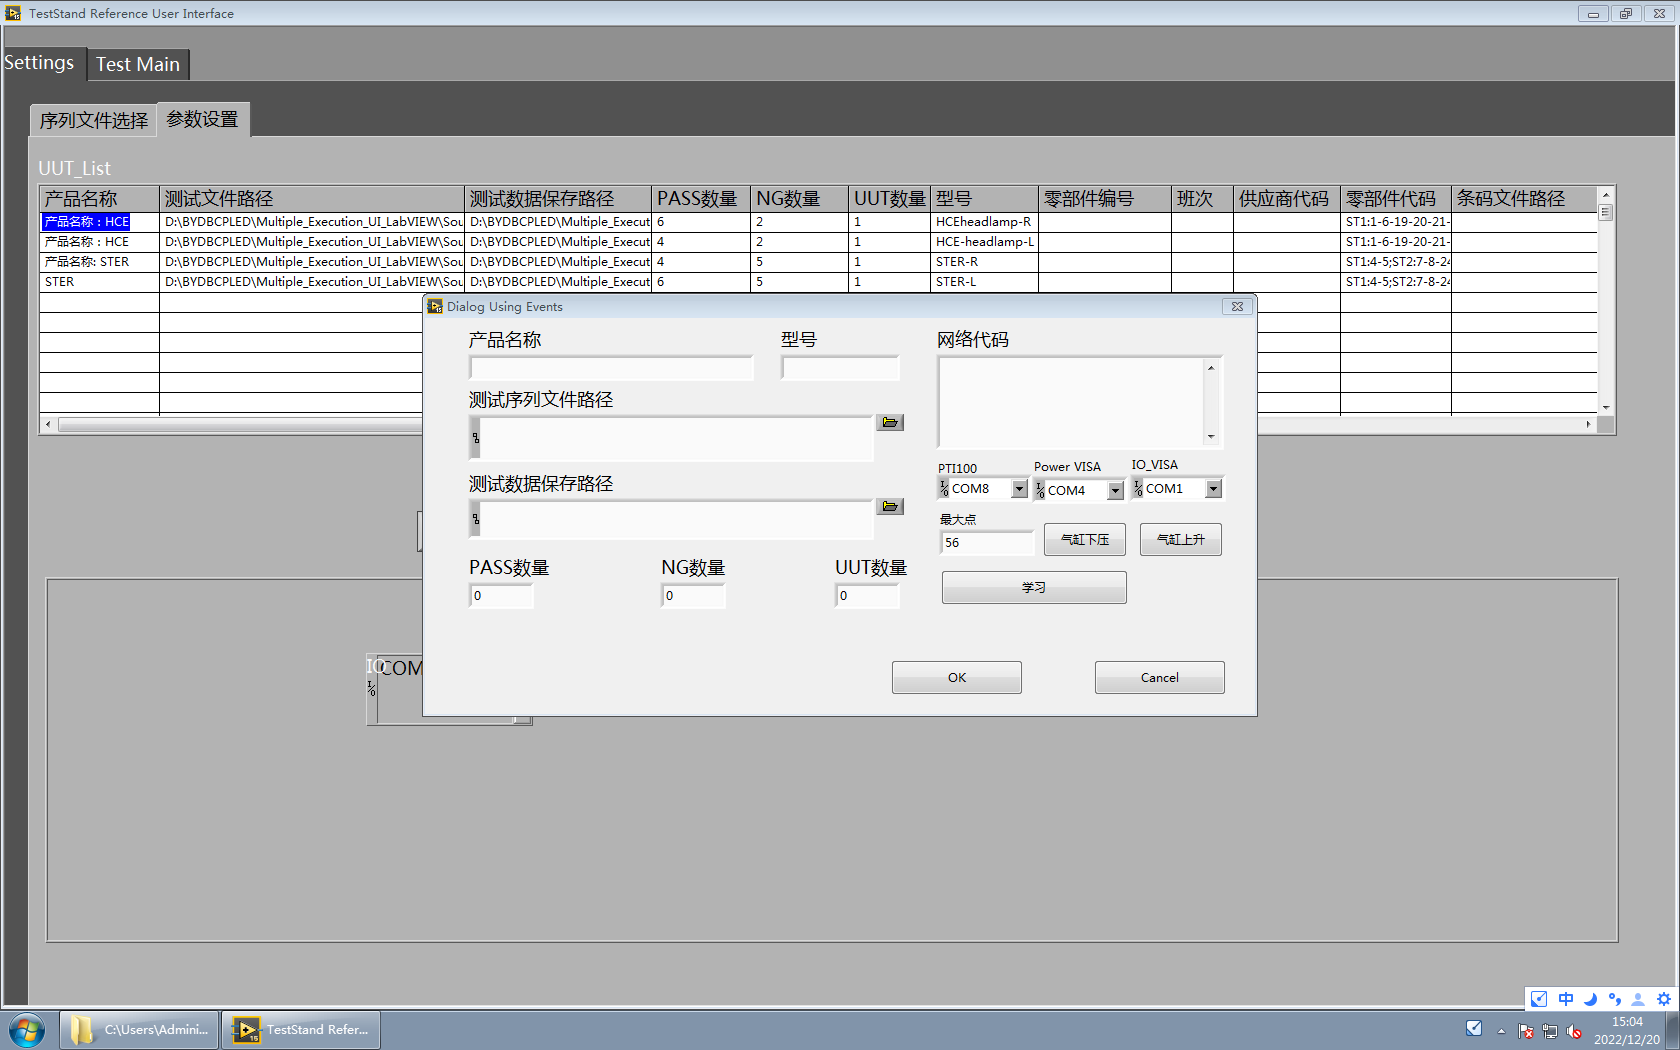Toggle the IME Chinese 中 language icon
1680x1050 pixels.
coord(1566,999)
